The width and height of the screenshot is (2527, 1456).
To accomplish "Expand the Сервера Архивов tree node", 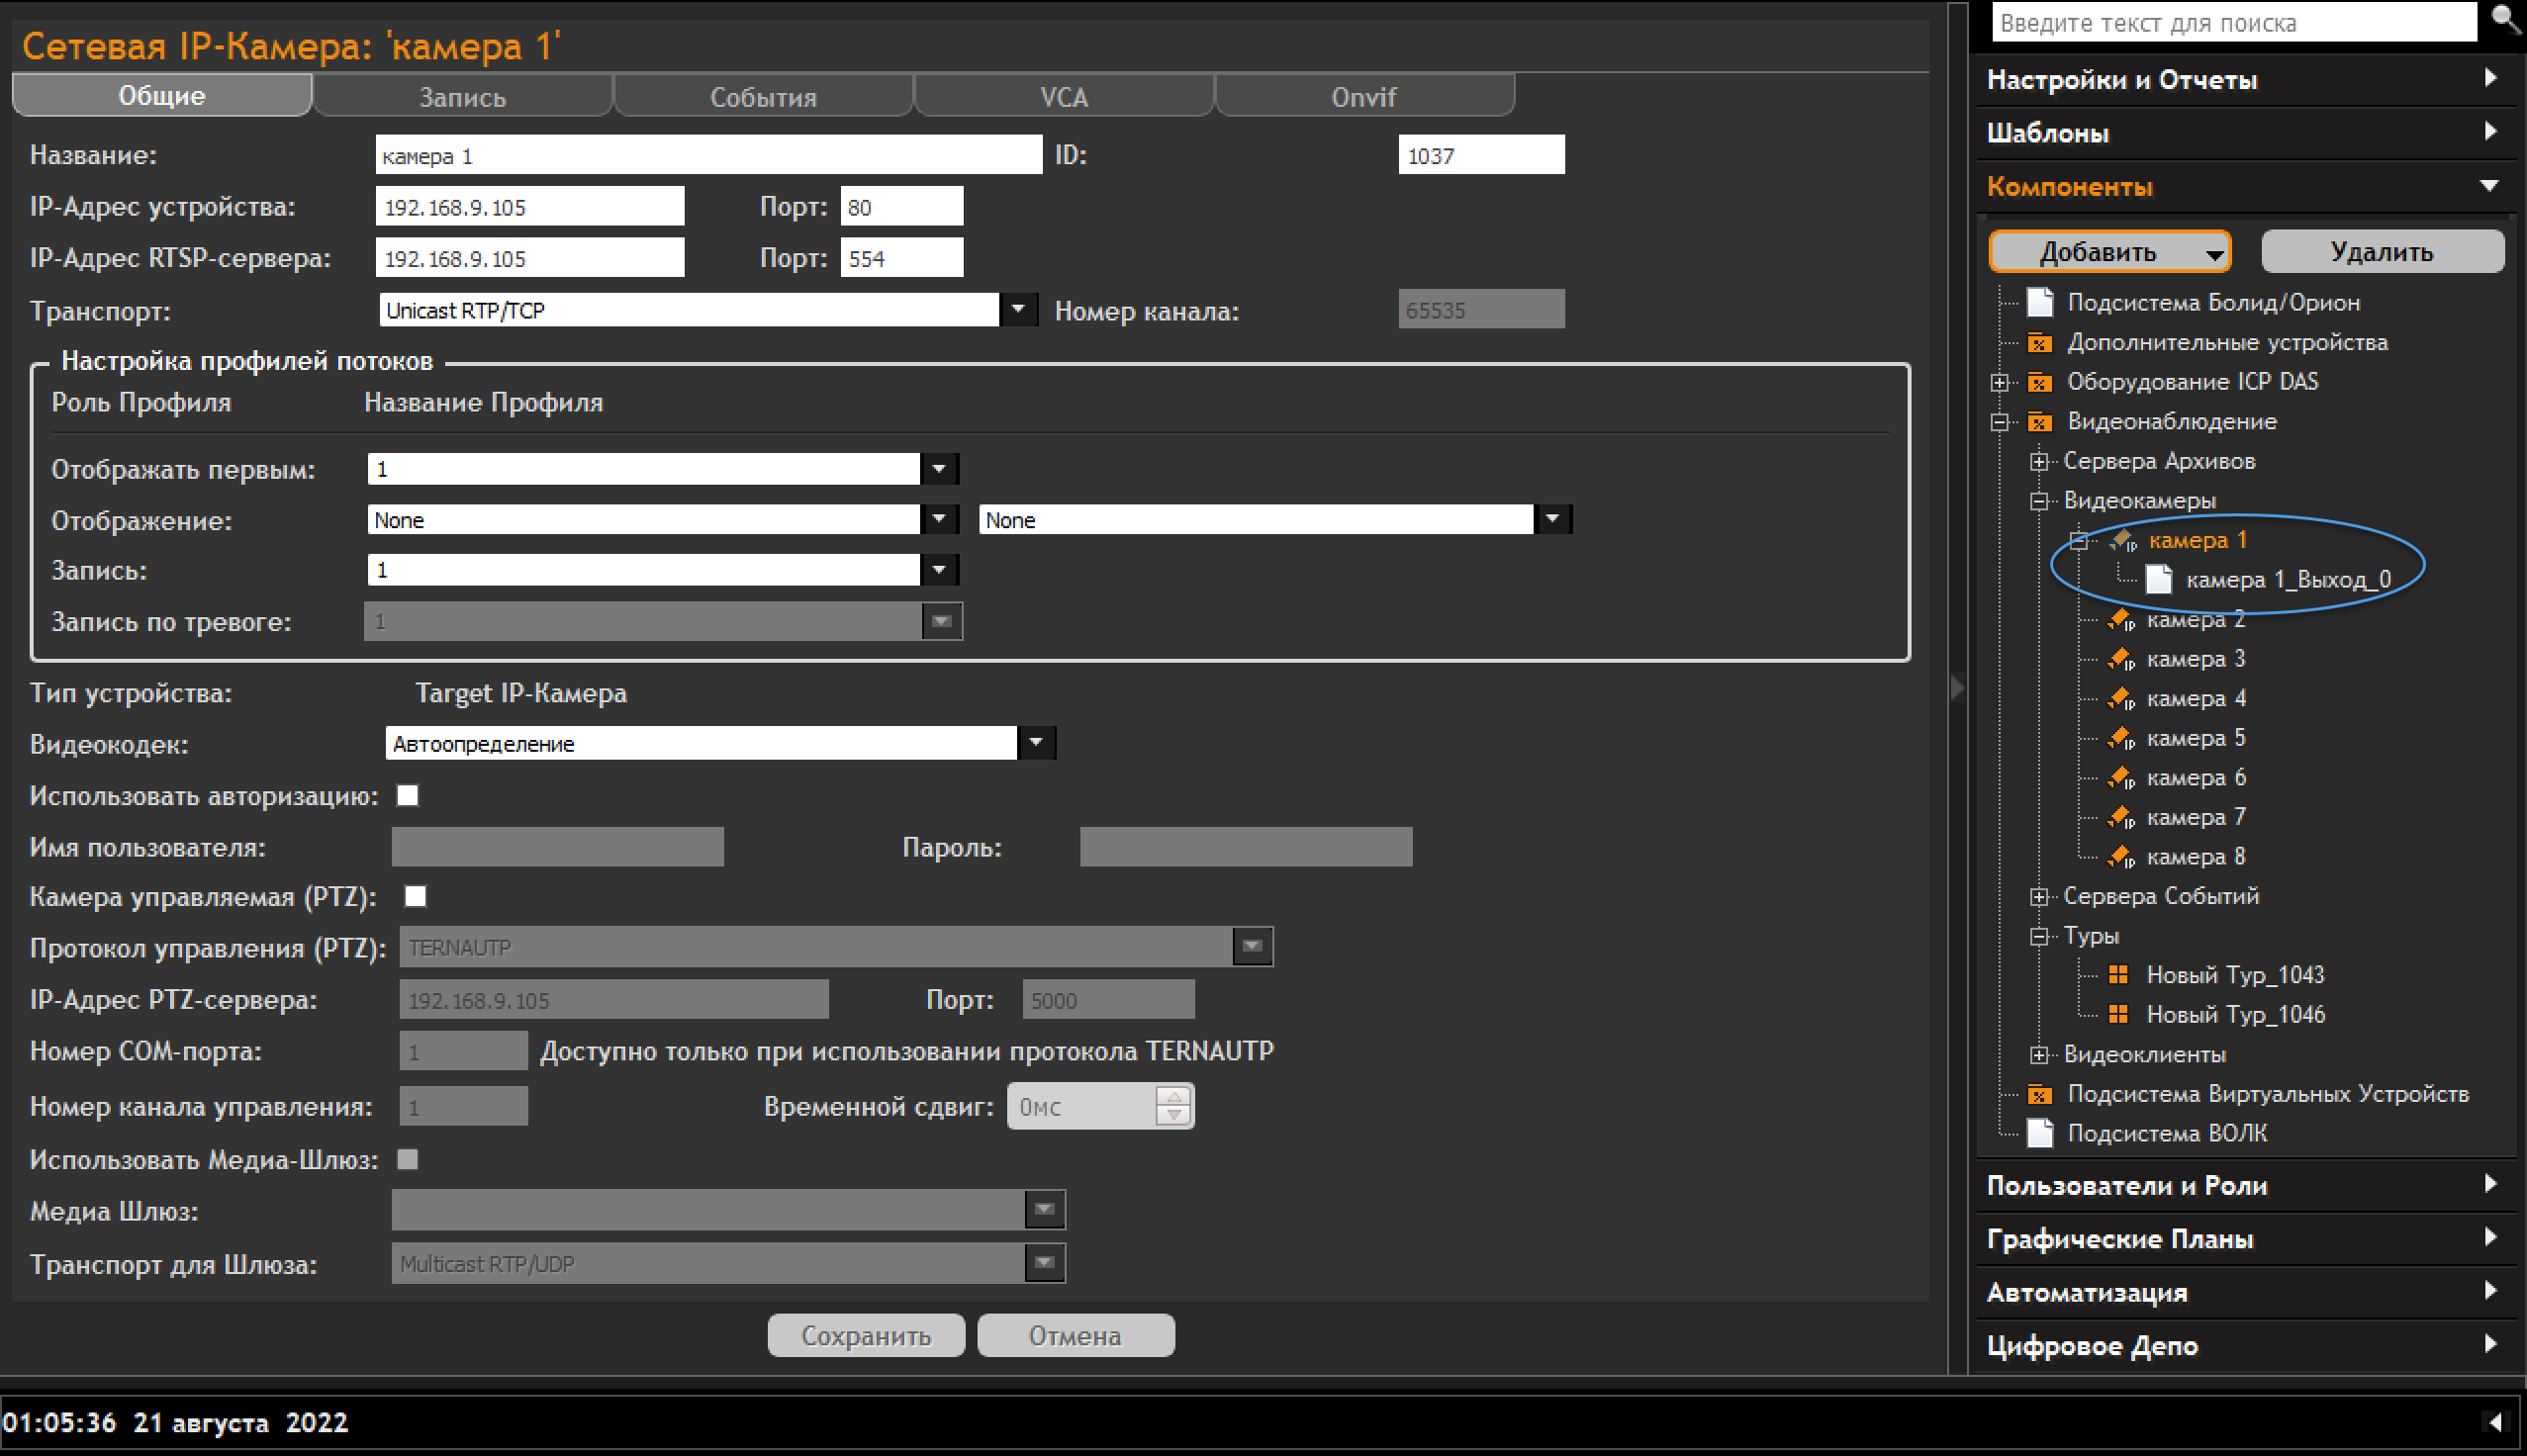I will [2038, 461].
